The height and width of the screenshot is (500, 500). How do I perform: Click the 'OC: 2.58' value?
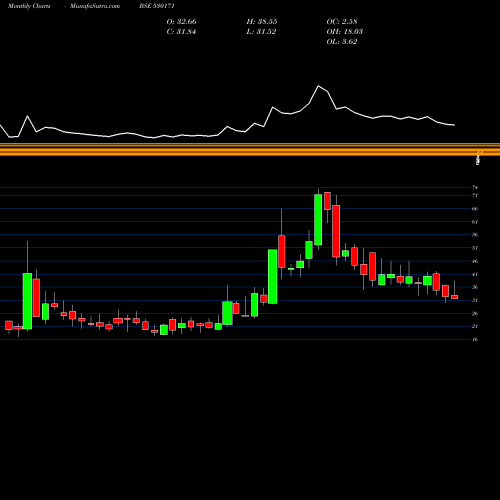click(342, 22)
